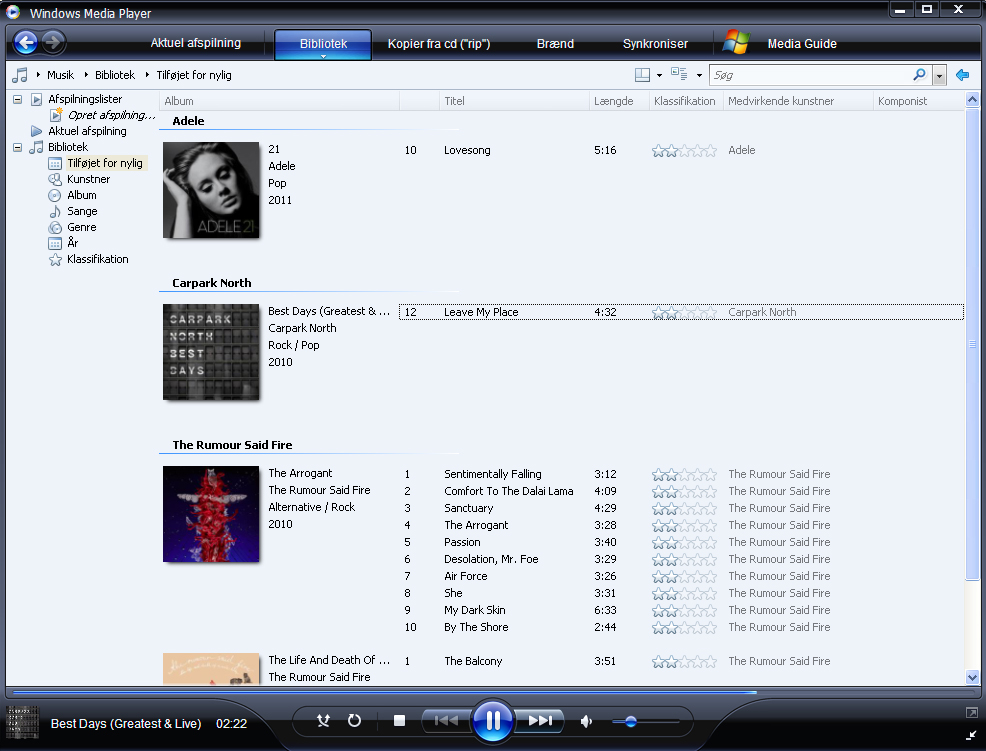
Task: Collapse the Bibliotek tree node
Action: (18, 147)
